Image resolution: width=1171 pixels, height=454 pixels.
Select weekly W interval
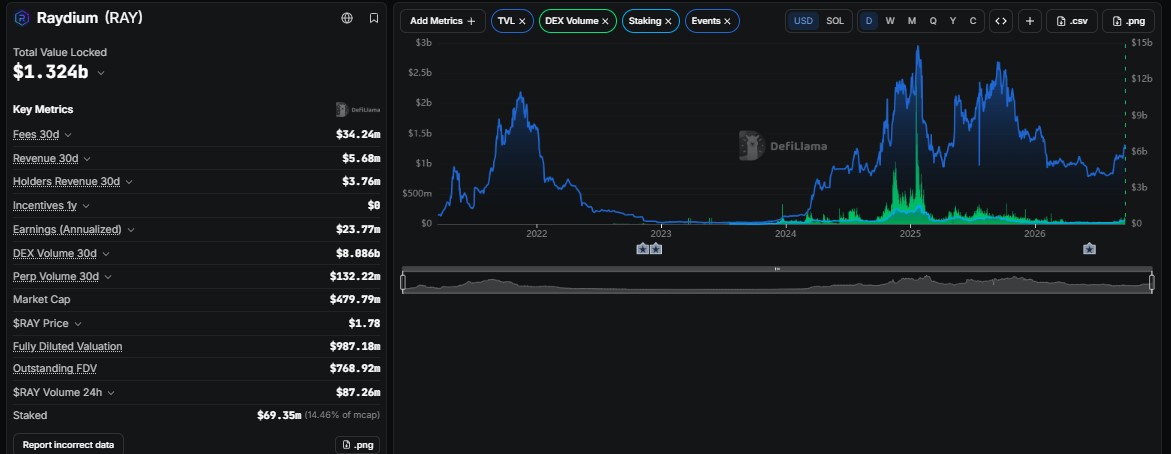[890, 21]
